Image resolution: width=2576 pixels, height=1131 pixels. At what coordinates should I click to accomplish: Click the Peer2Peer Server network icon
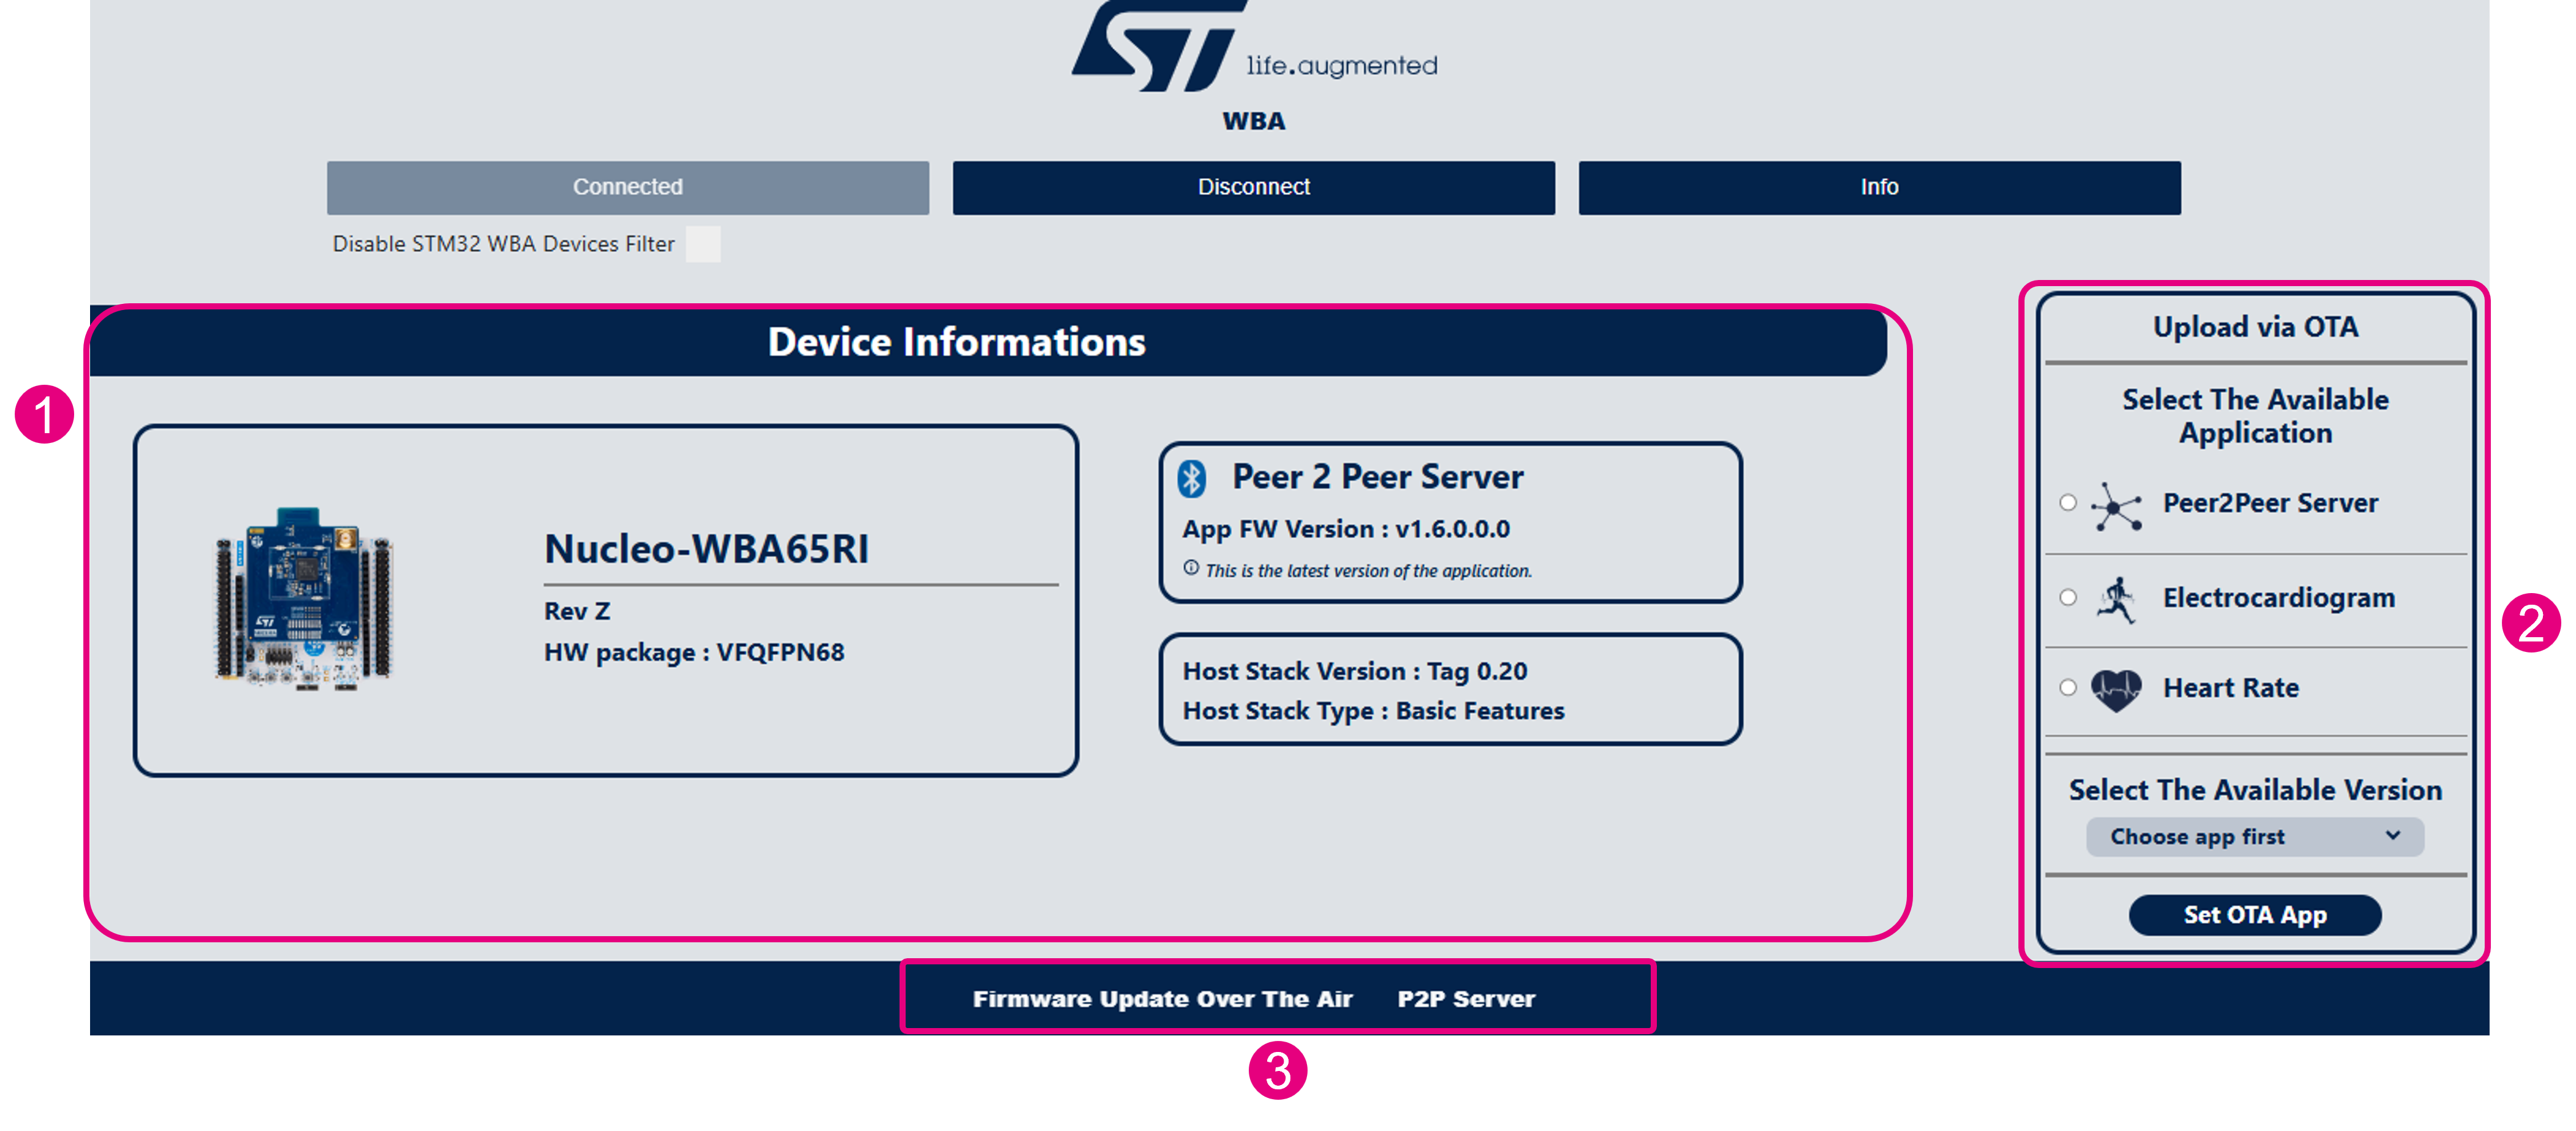2116,506
